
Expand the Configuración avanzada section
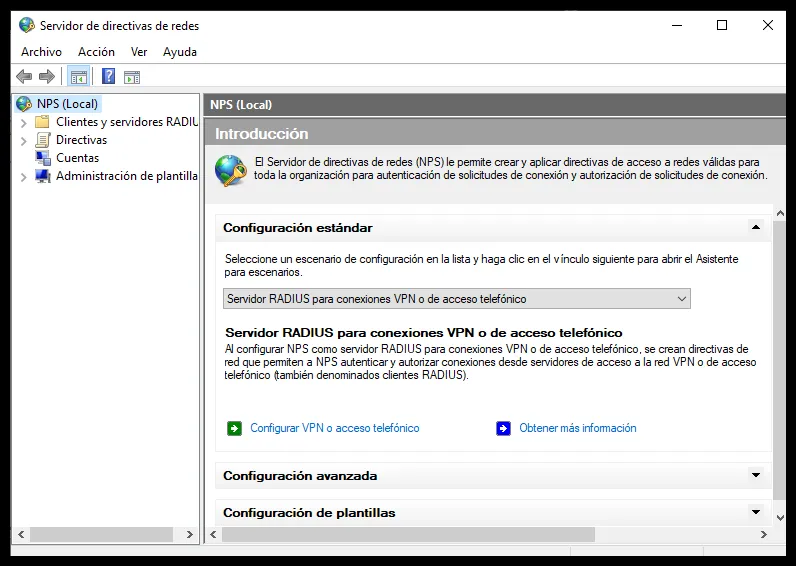click(x=755, y=475)
